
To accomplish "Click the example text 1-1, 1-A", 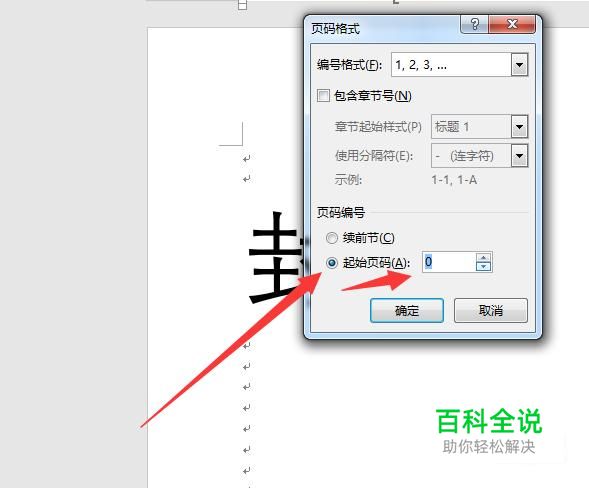I will click(x=454, y=180).
